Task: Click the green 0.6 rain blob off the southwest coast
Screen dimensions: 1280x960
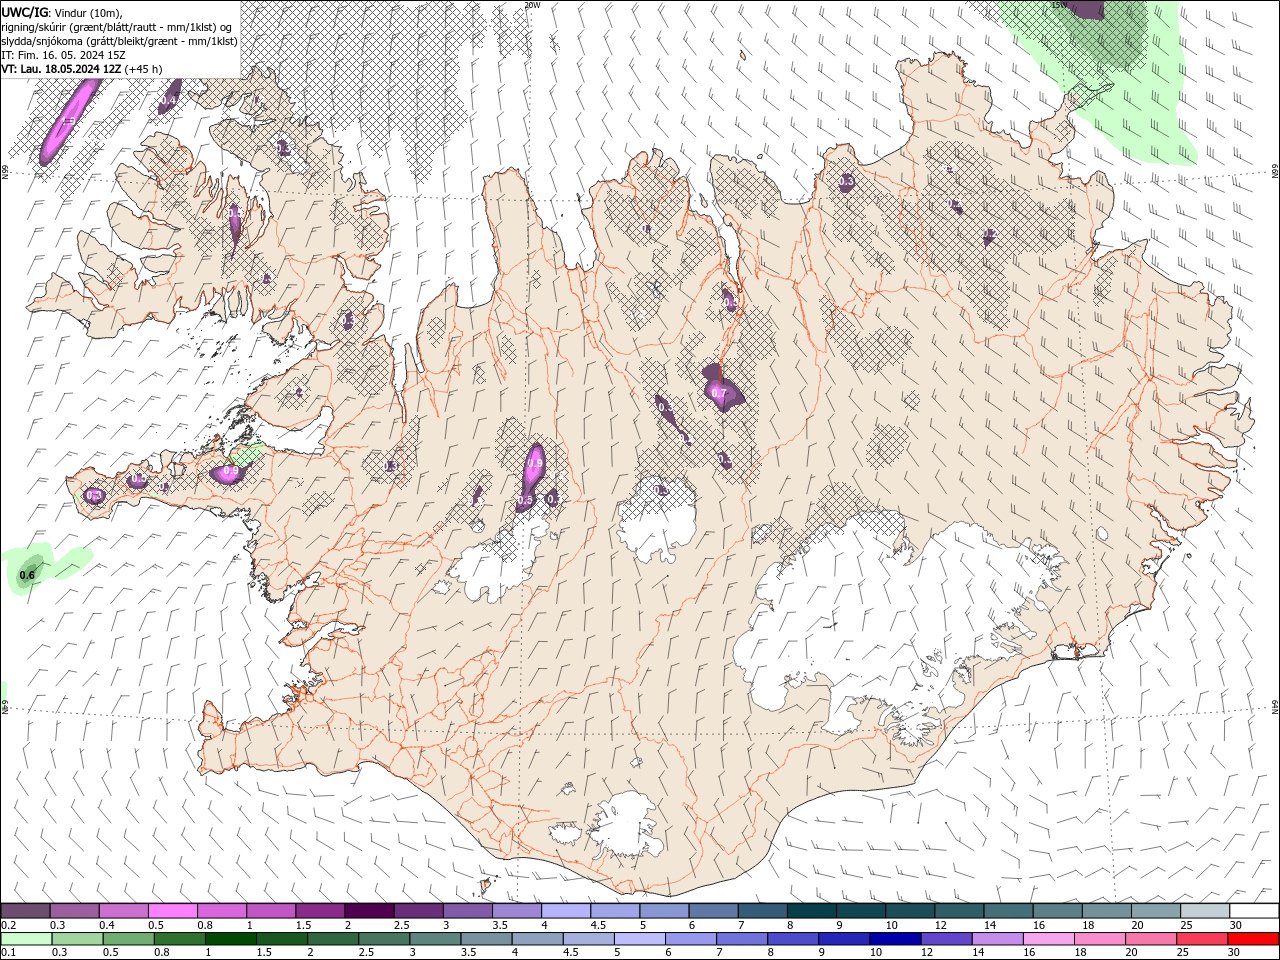Action: pyautogui.click(x=30, y=574)
